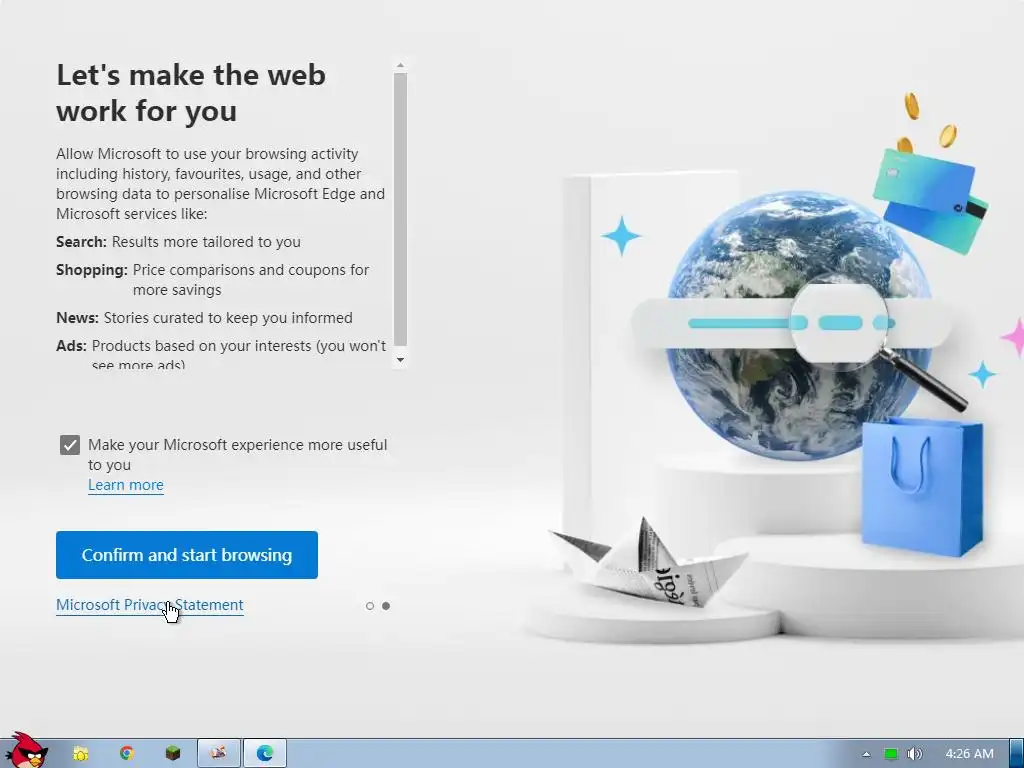Click the "Search:" label text
The image size is (1024, 768).
81,242
